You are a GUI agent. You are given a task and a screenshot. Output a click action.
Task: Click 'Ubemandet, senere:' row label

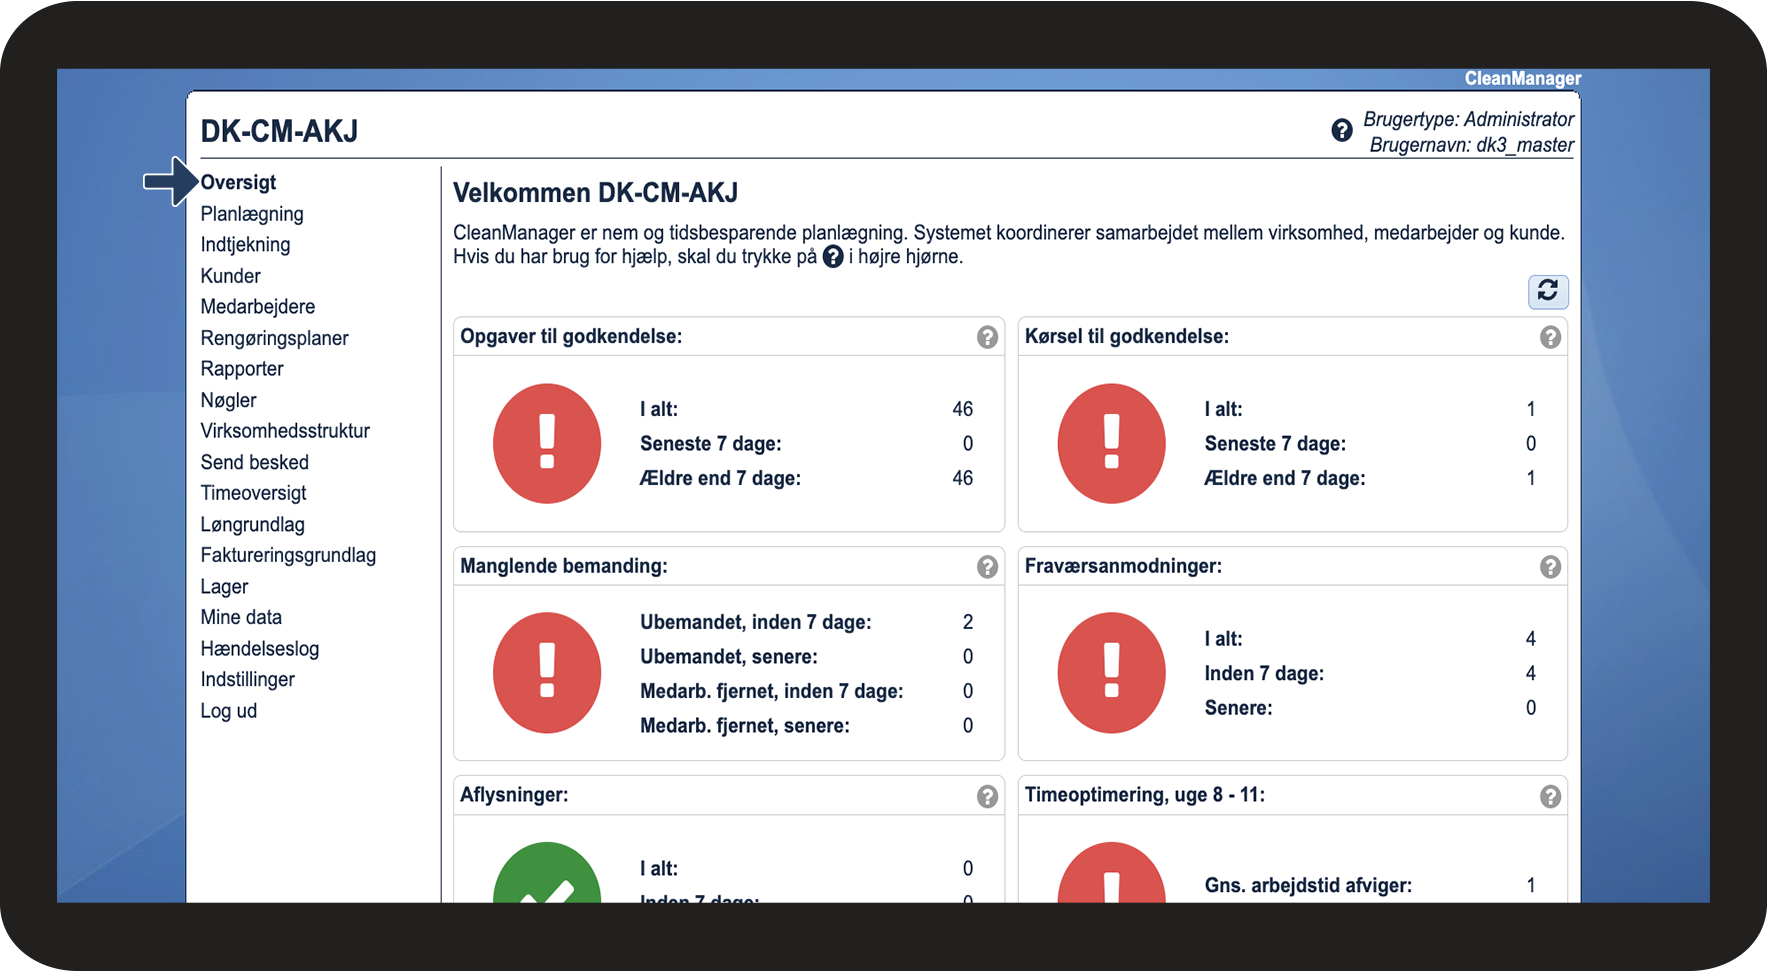tap(729, 656)
